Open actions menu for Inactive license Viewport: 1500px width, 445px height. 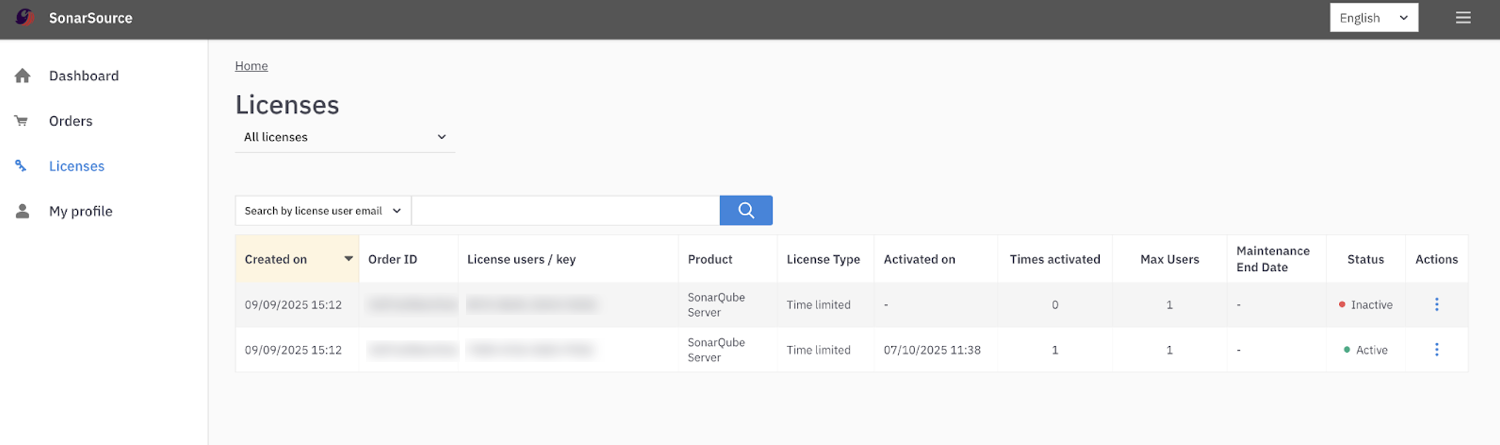point(1436,305)
